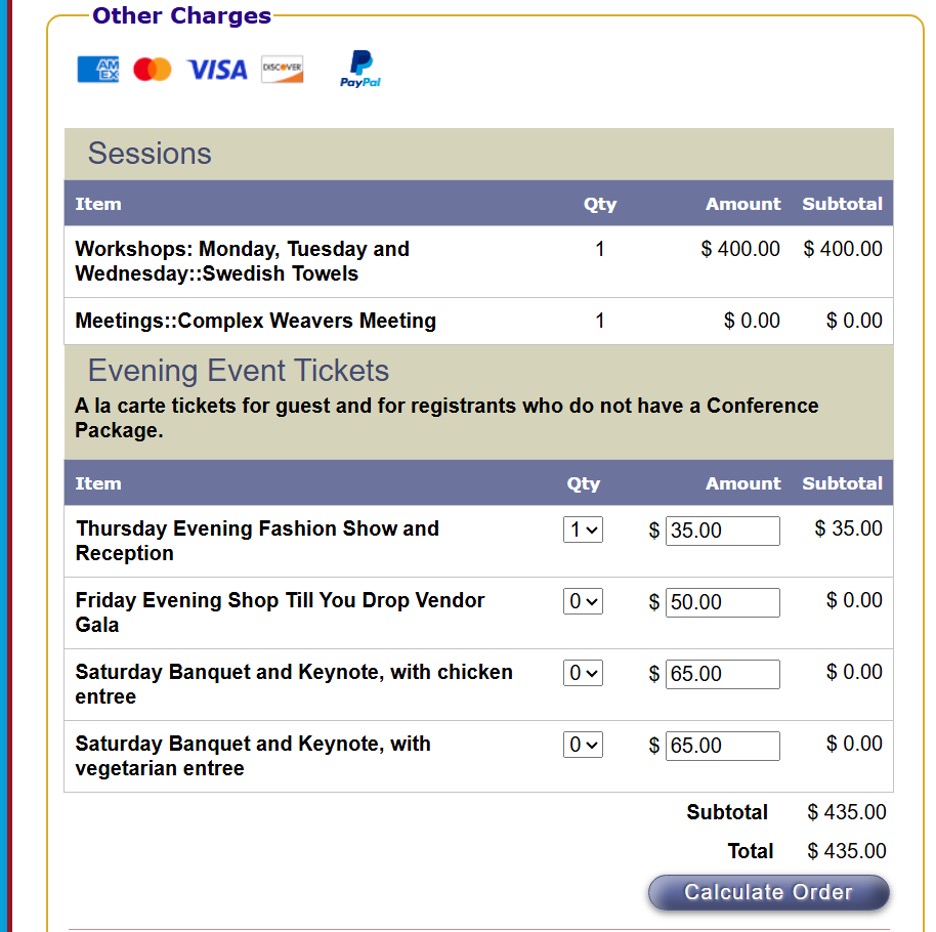The image size is (936, 932).
Task: Click the Swedish Towels workshop item
Action: click(242, 261)
